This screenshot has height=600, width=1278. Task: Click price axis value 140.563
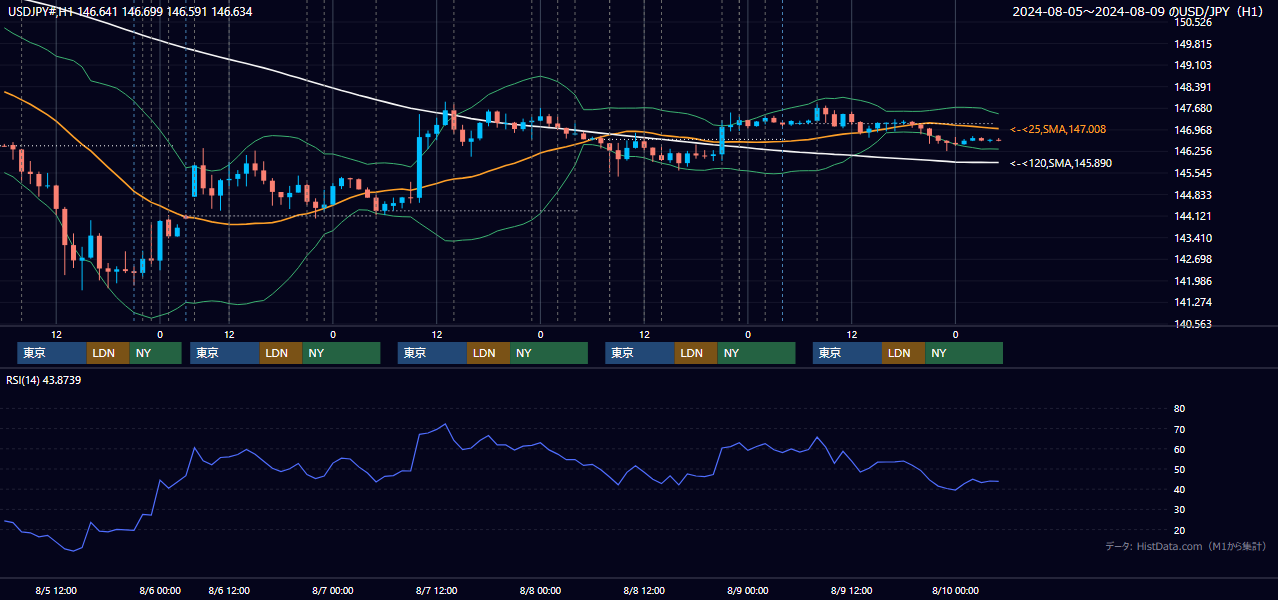tap(1193, 324)
